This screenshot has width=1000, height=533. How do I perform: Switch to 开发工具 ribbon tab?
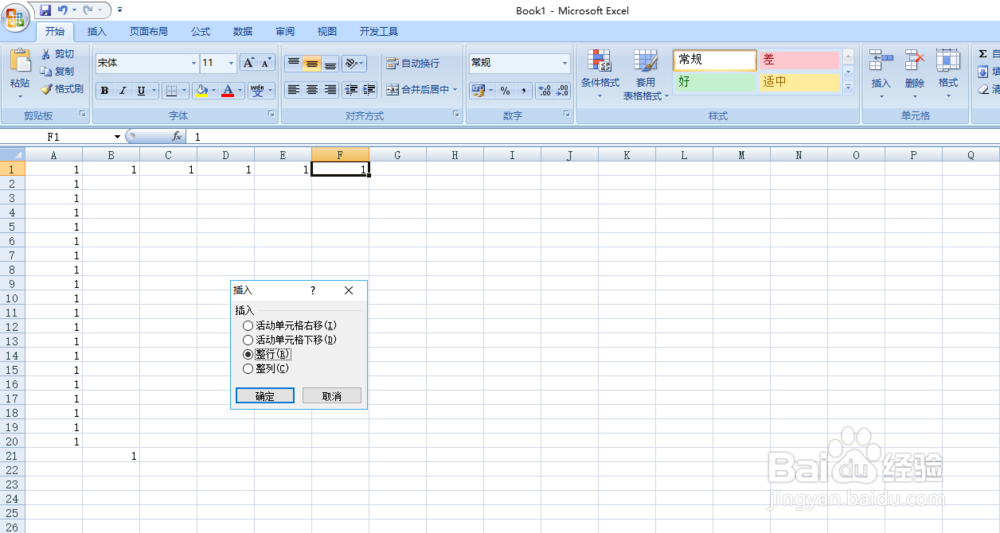coord(379,31)
